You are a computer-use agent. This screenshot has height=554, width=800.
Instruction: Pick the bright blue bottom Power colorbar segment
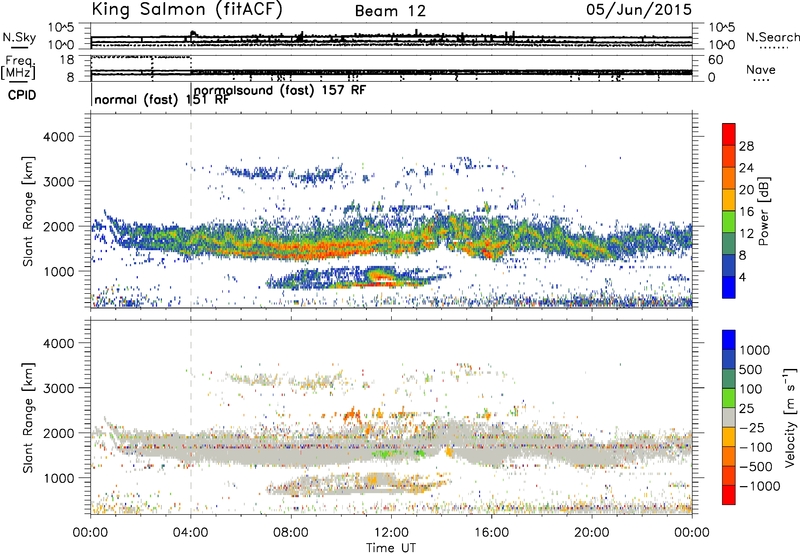pos(729,287)
